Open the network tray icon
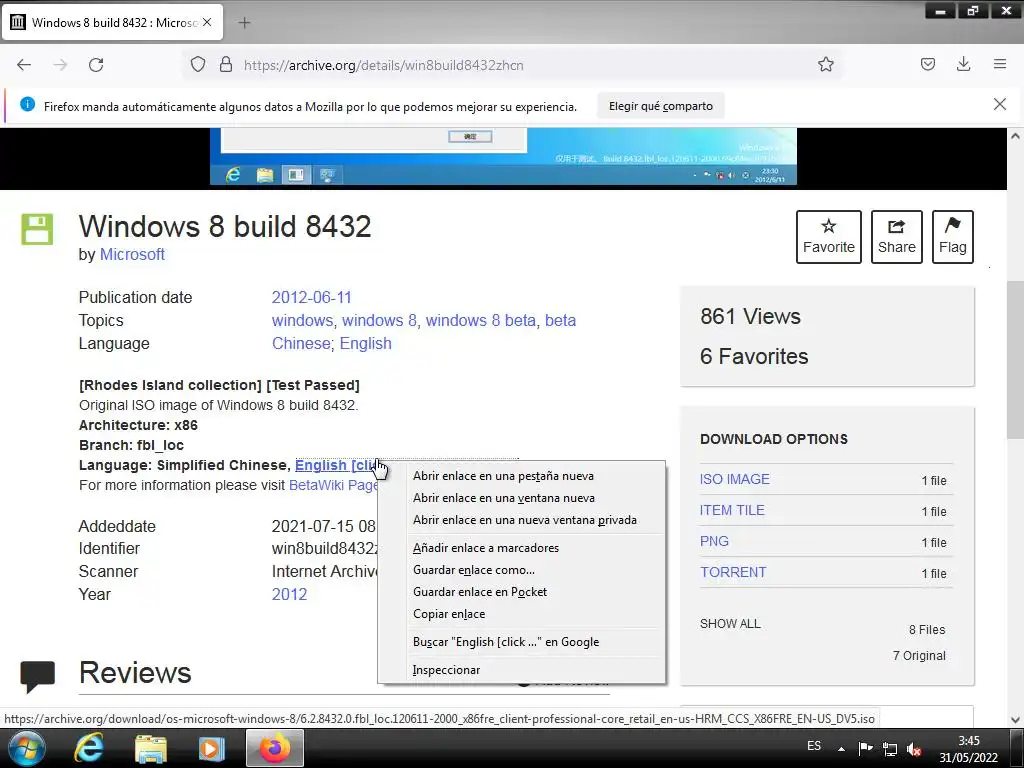 889,748
